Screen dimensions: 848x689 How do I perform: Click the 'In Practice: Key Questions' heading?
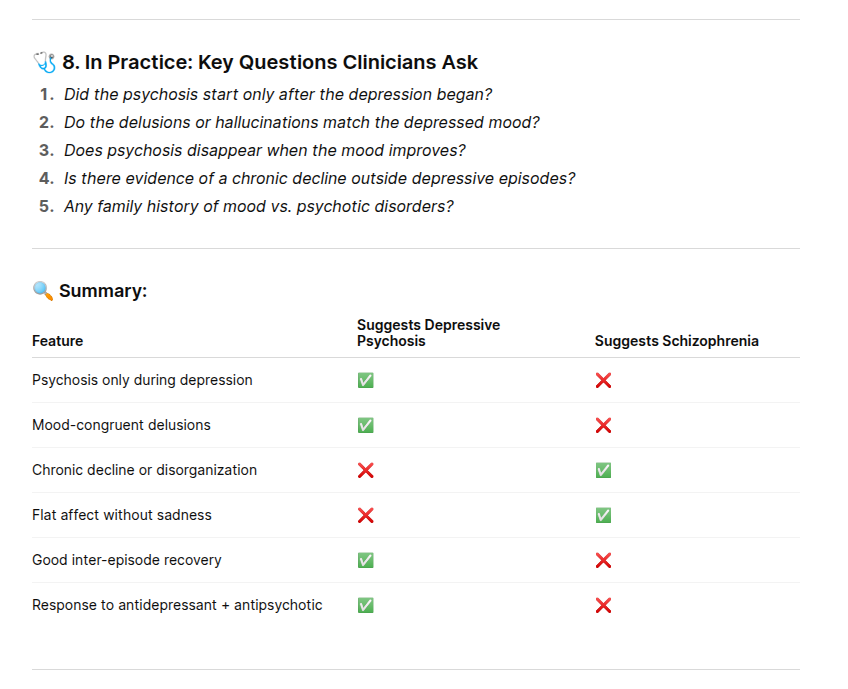coord(270,63)
